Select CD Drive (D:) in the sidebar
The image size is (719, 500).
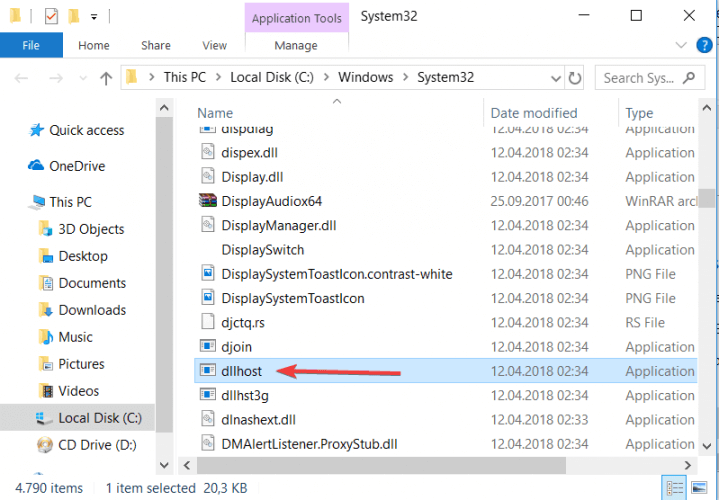click(x=87, y=445)
